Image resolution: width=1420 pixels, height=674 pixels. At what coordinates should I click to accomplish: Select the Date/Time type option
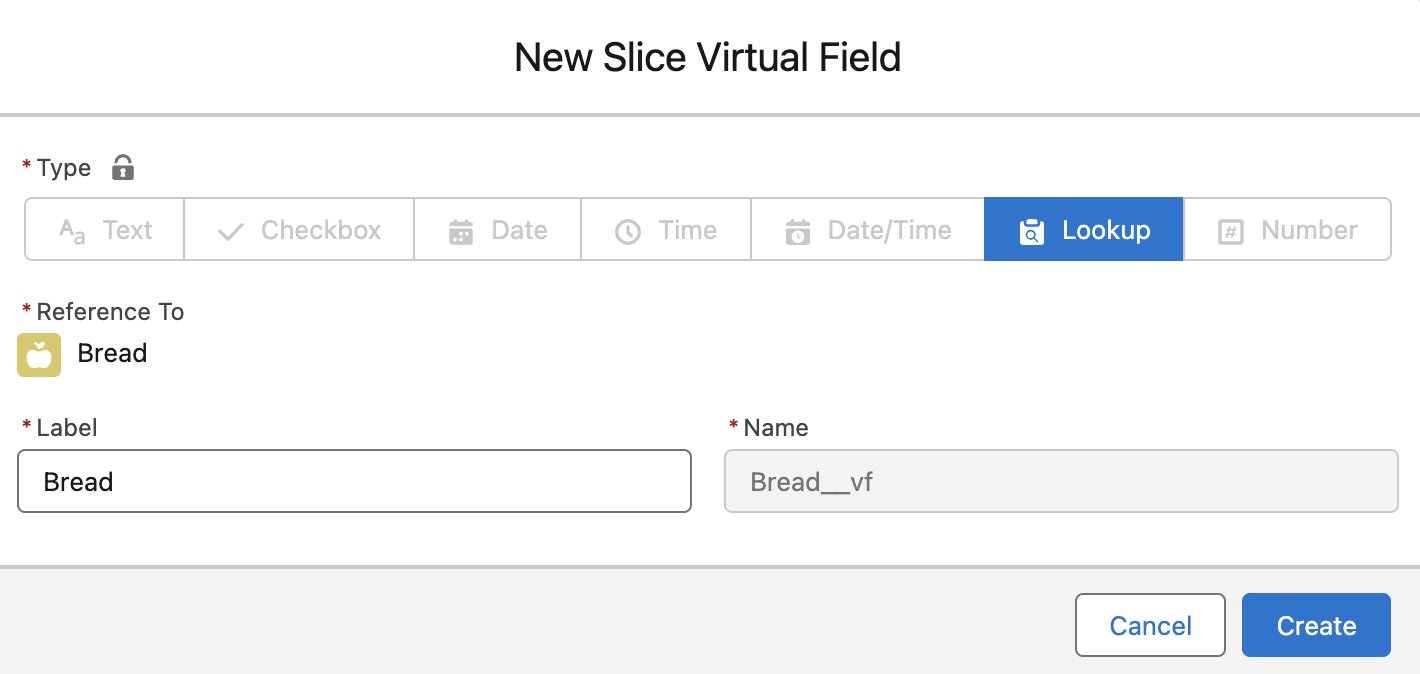pyautogui.click(x=867, y=229)
